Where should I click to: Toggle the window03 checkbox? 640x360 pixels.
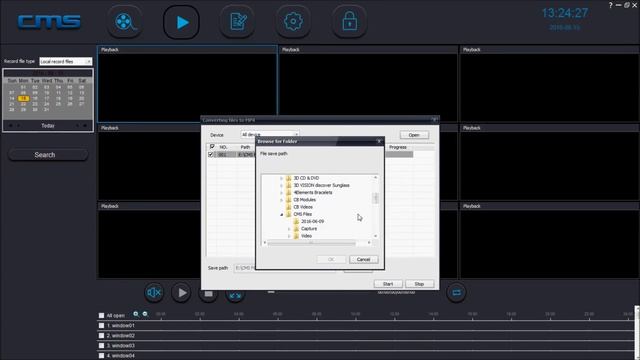click(101, 346)
